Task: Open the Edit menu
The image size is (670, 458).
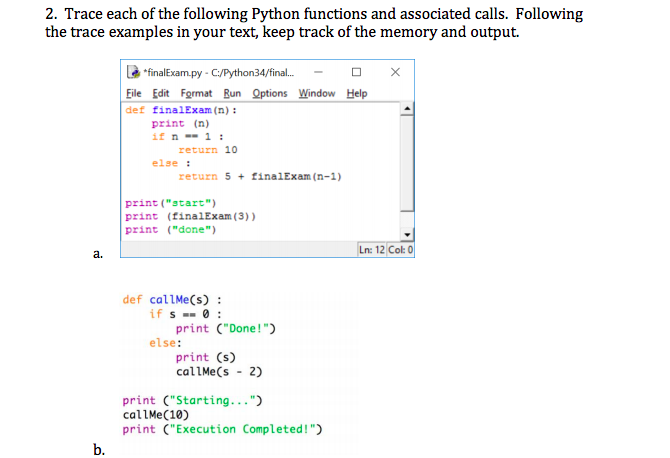Action: coord(161,93)
